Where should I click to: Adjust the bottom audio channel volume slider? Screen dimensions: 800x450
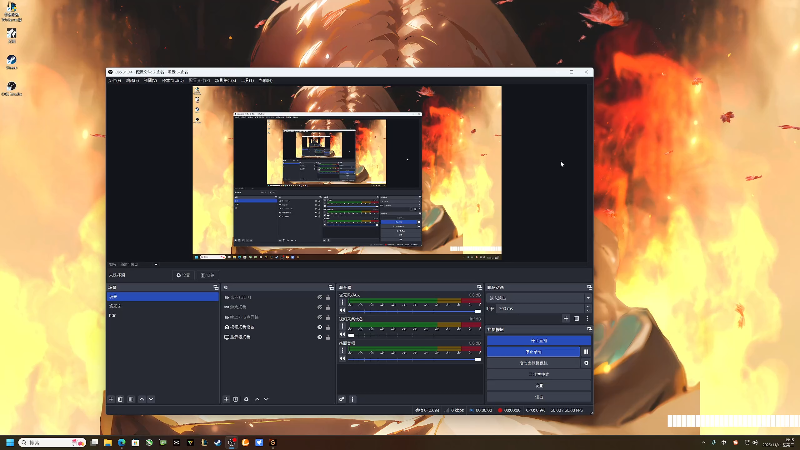414,359
